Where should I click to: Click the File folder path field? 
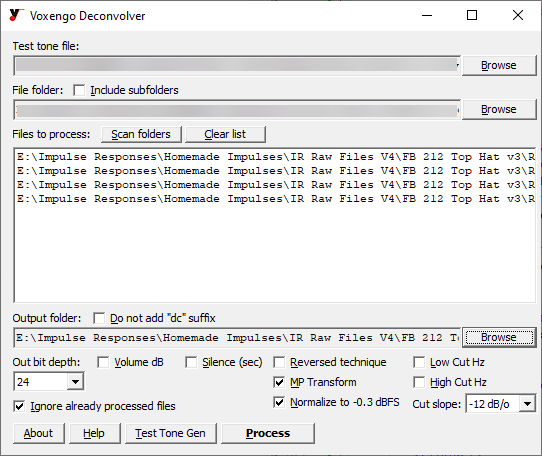point(237,110)
